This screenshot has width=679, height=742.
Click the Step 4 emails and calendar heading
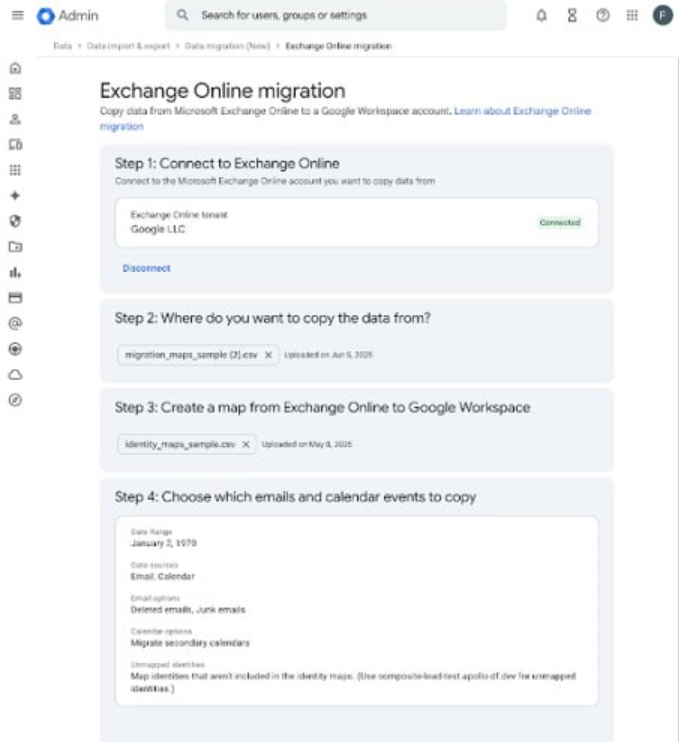295,497
